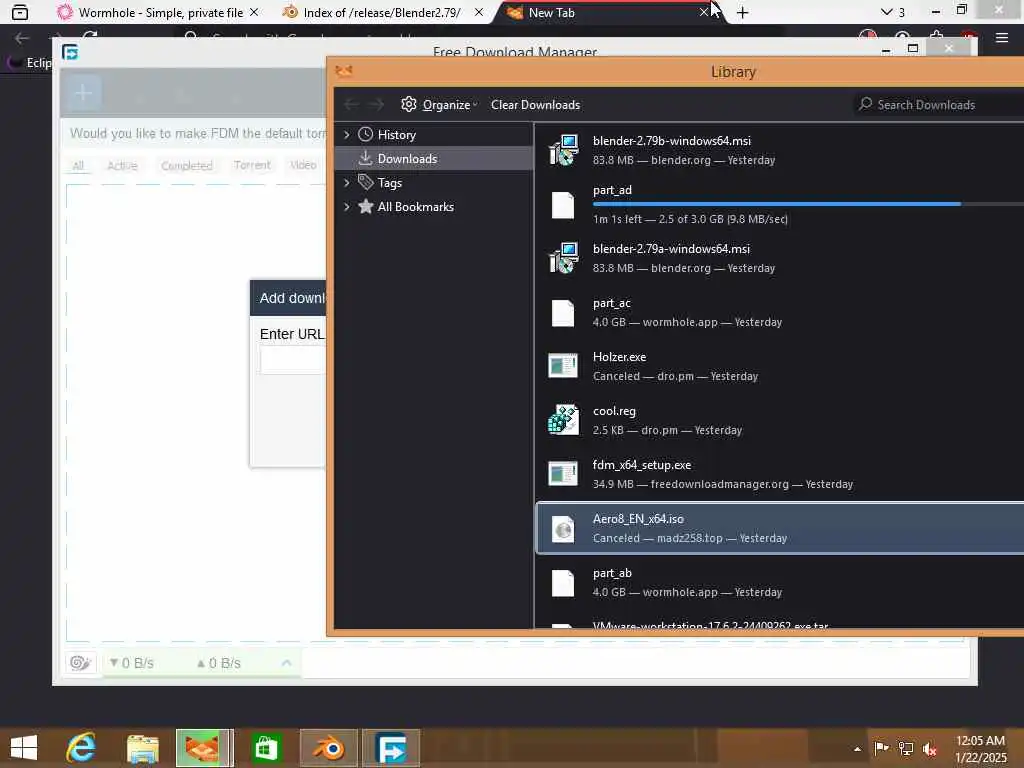
Task: Expand the All Bookmarks tree node
Action: tap(347, 206)
